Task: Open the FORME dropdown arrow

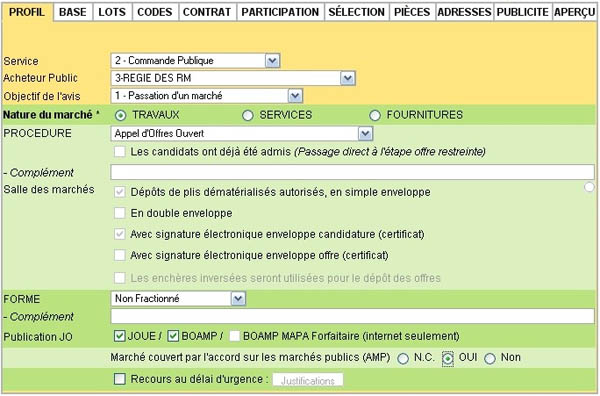Action: (x=238, y=299)
